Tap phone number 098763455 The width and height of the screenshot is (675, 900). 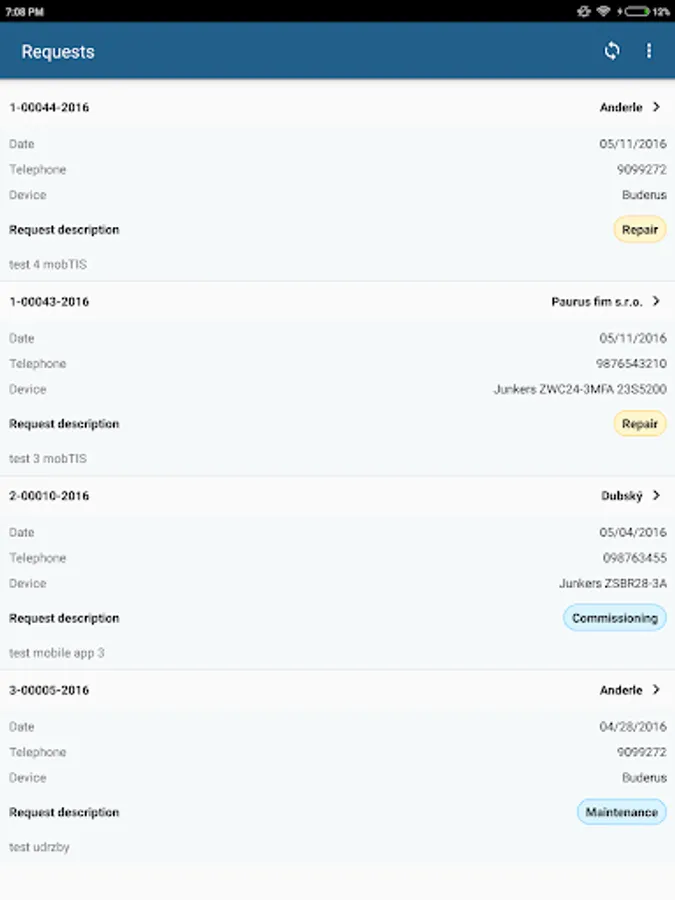tap(634, 558)
